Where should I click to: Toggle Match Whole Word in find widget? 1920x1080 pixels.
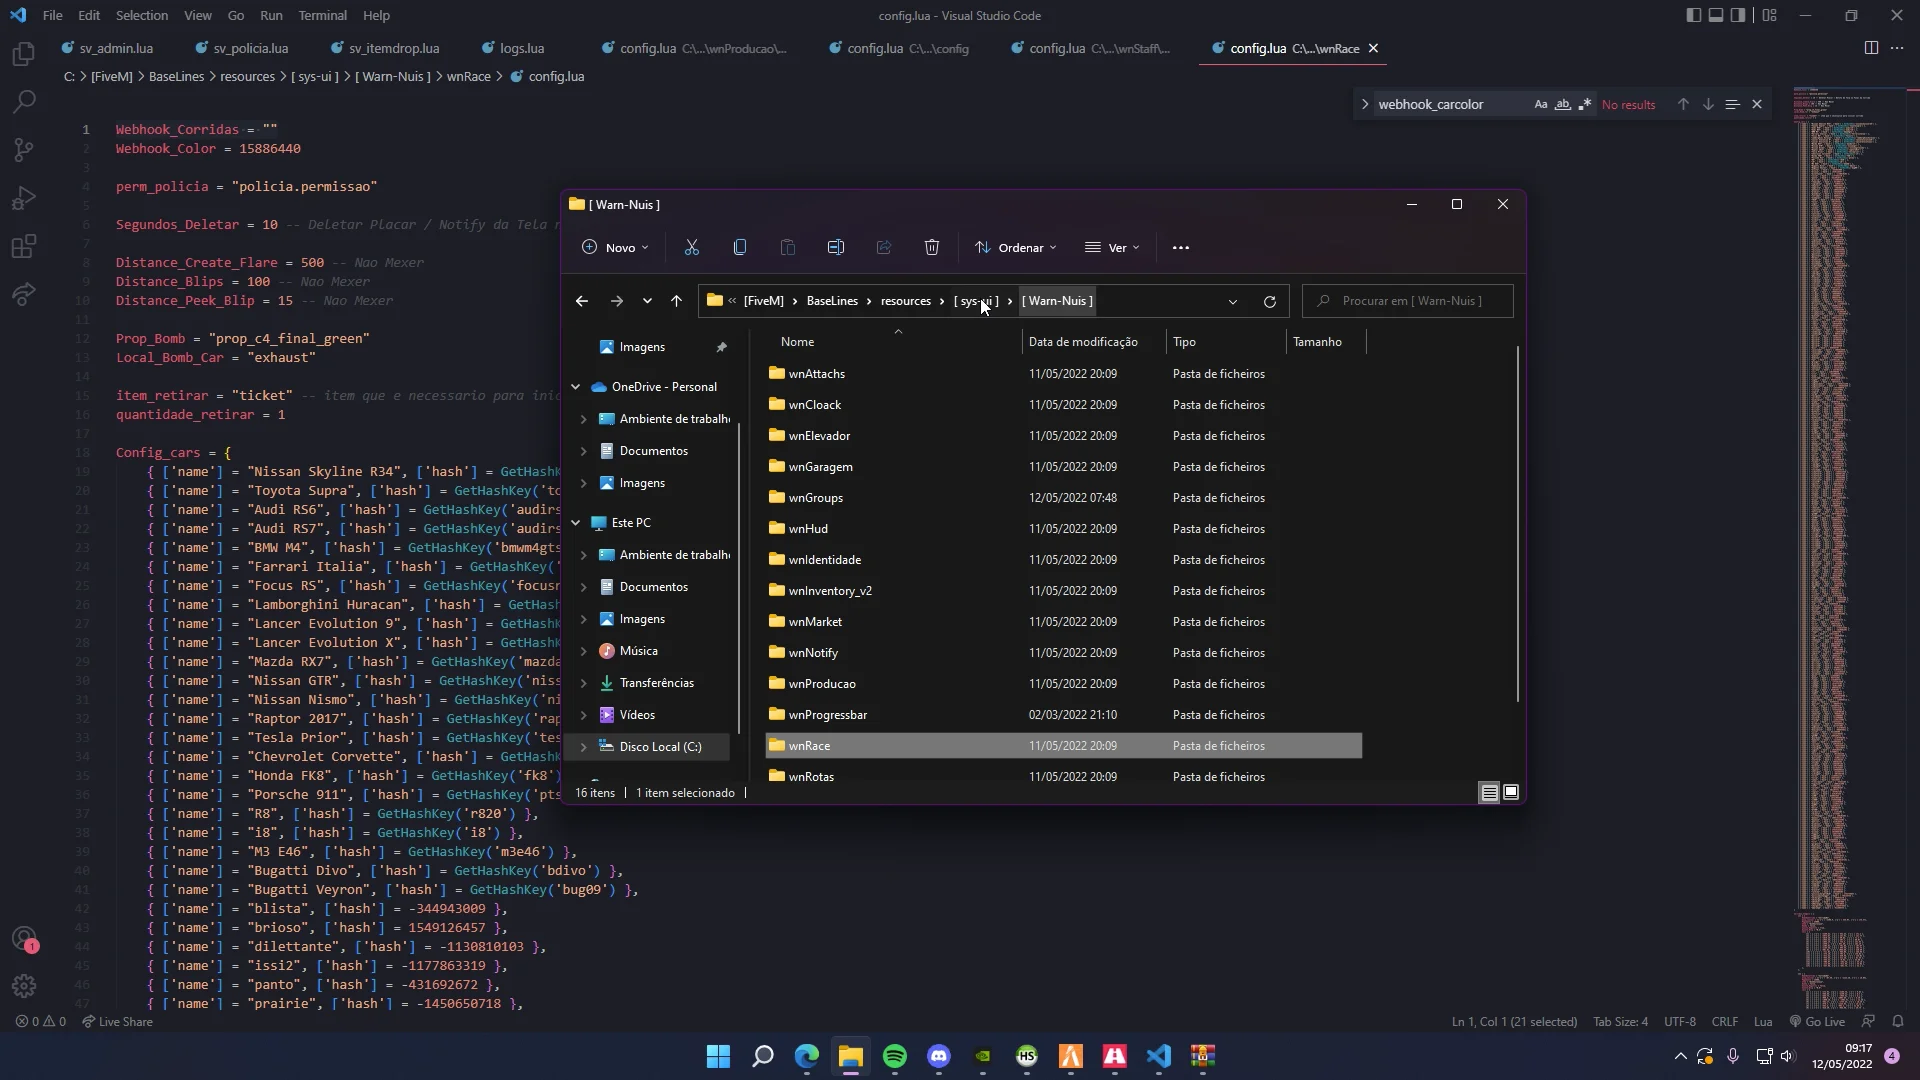click(1562, 104)
